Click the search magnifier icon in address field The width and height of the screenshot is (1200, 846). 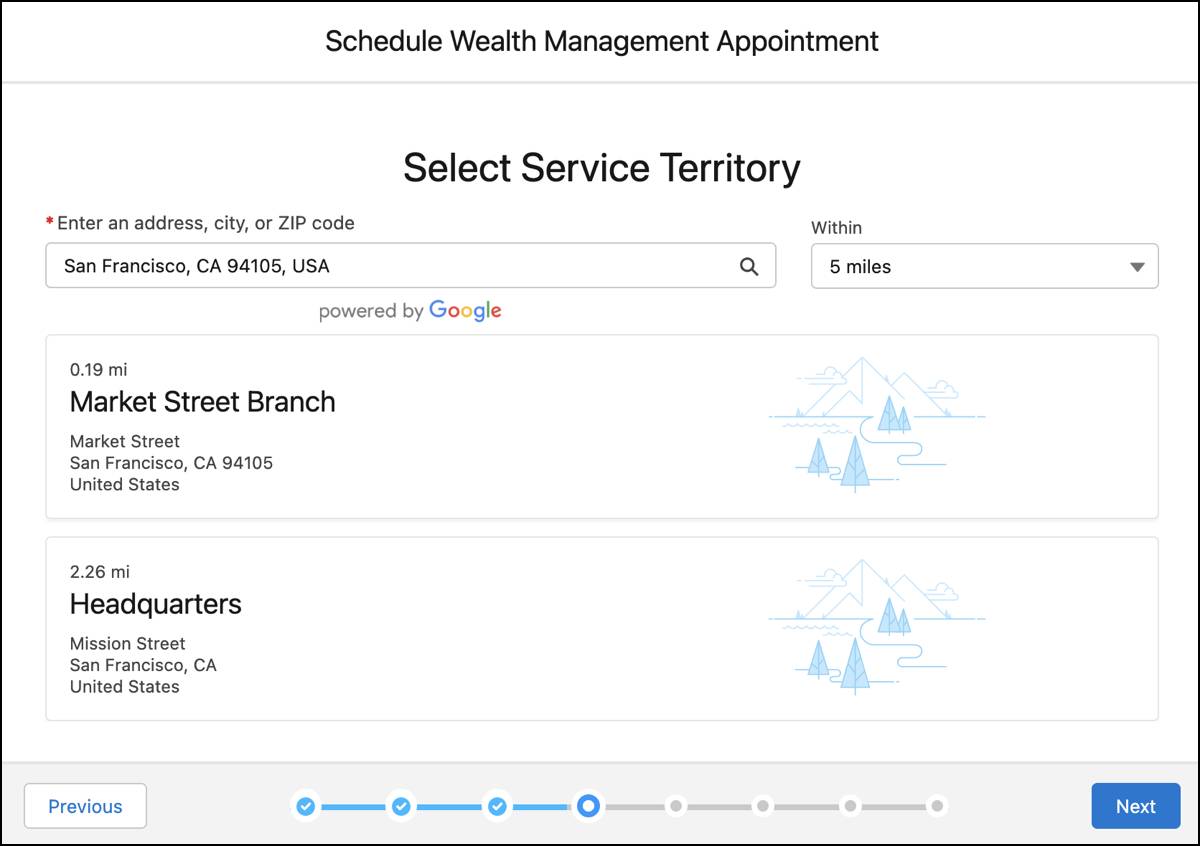[749, 266]
